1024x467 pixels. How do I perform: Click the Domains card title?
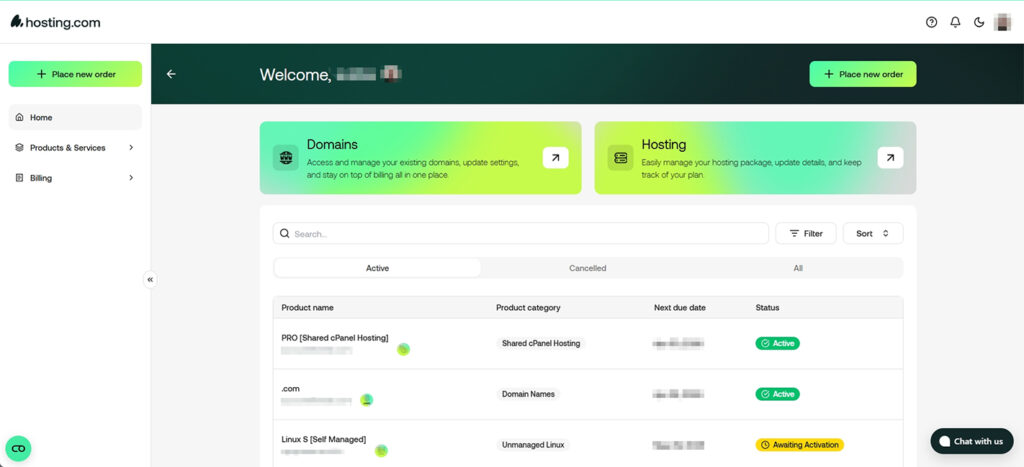tap(332, 144)
